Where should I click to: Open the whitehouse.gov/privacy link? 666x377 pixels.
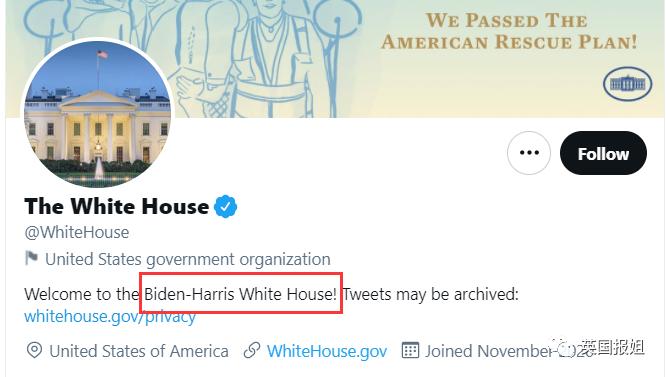[110, 317]
